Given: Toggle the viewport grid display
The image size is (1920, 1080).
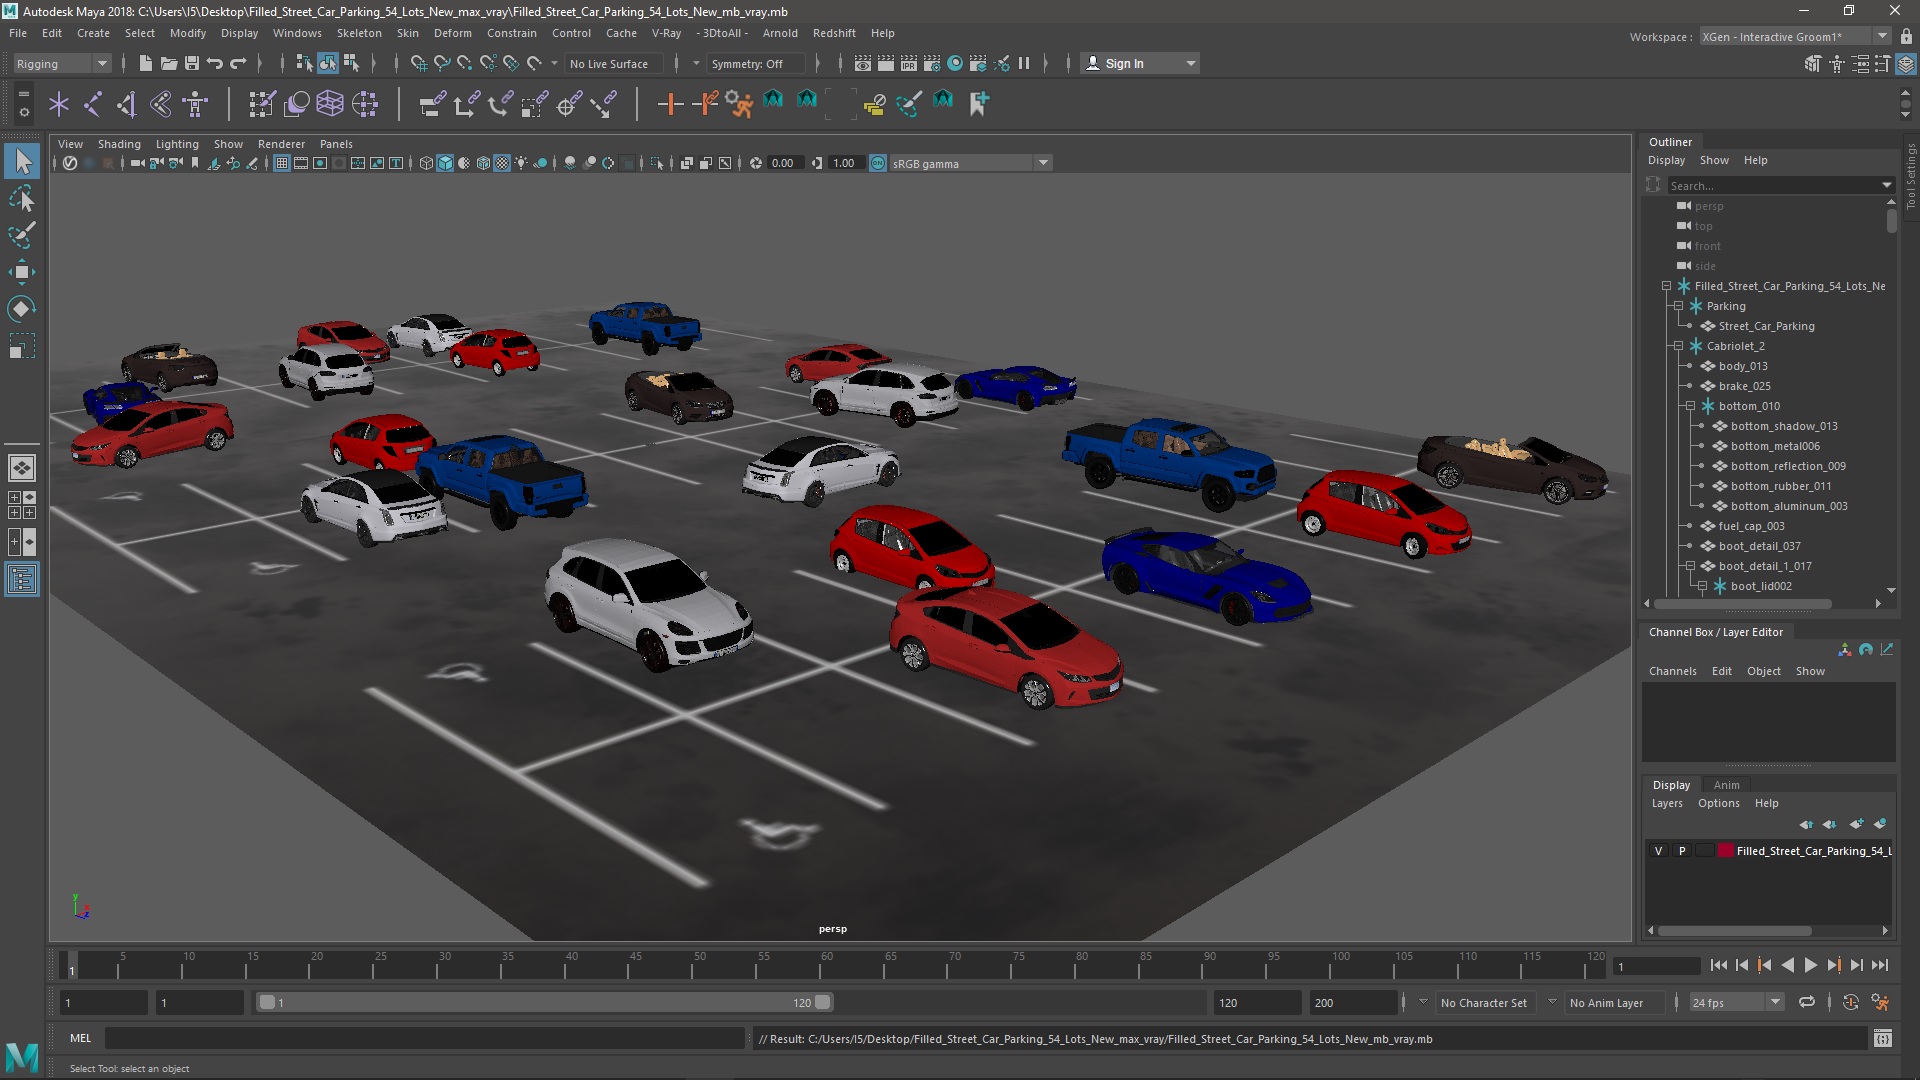Looking at the screenshot, I should pos(282,163).
